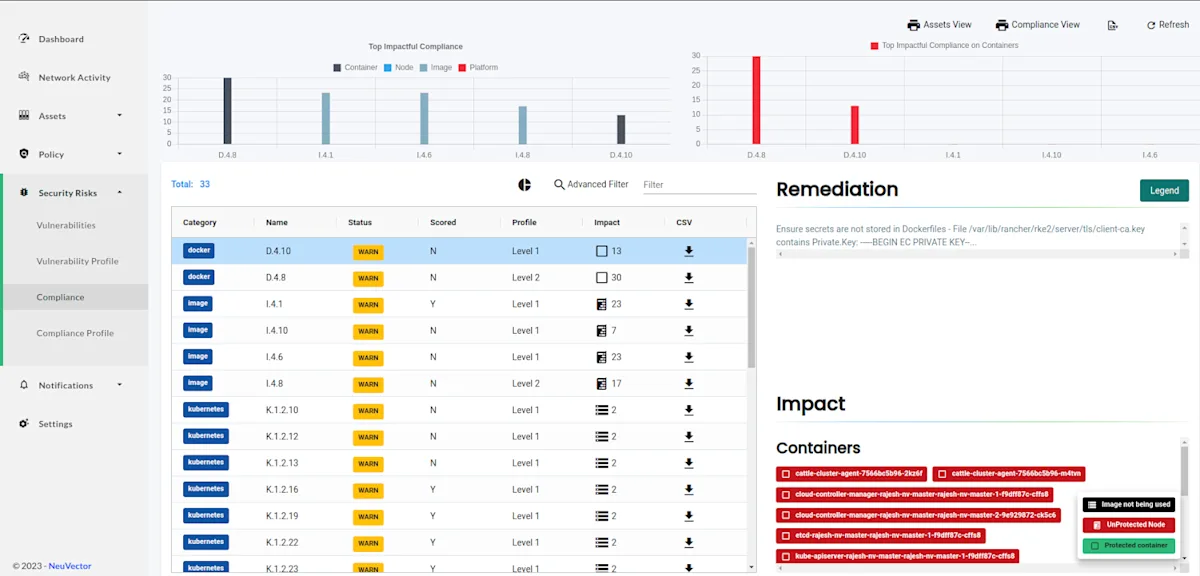Sort table by Scored column

(443, 222)
